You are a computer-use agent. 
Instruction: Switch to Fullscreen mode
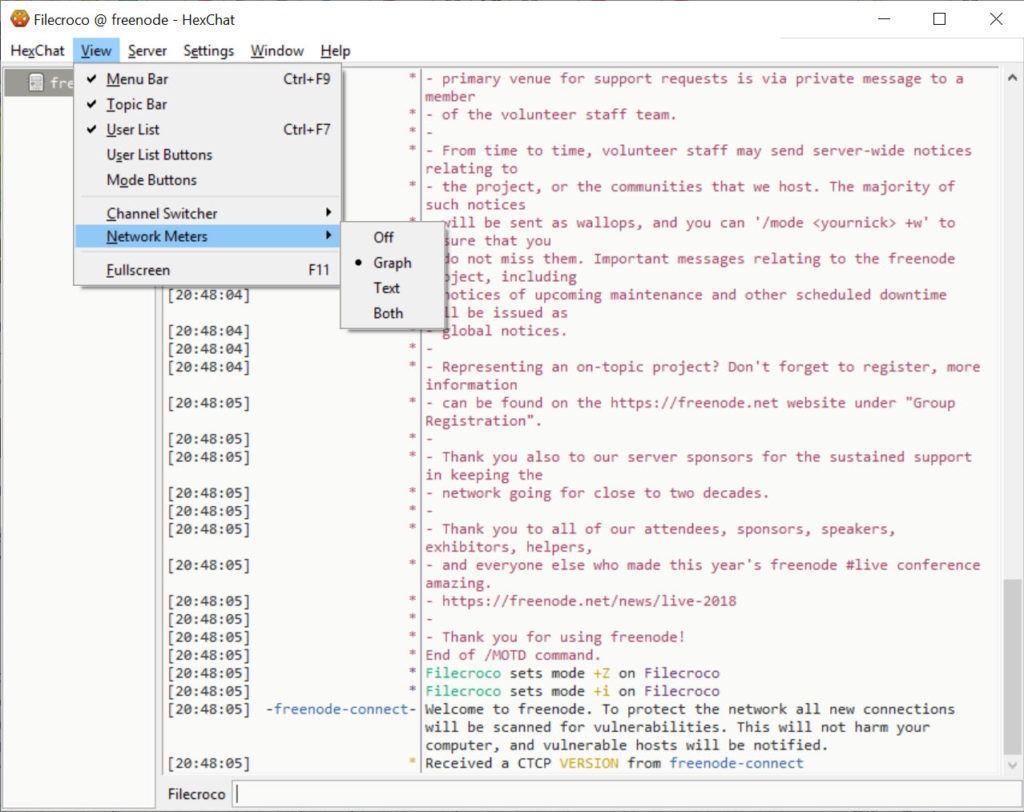(208, 270)
